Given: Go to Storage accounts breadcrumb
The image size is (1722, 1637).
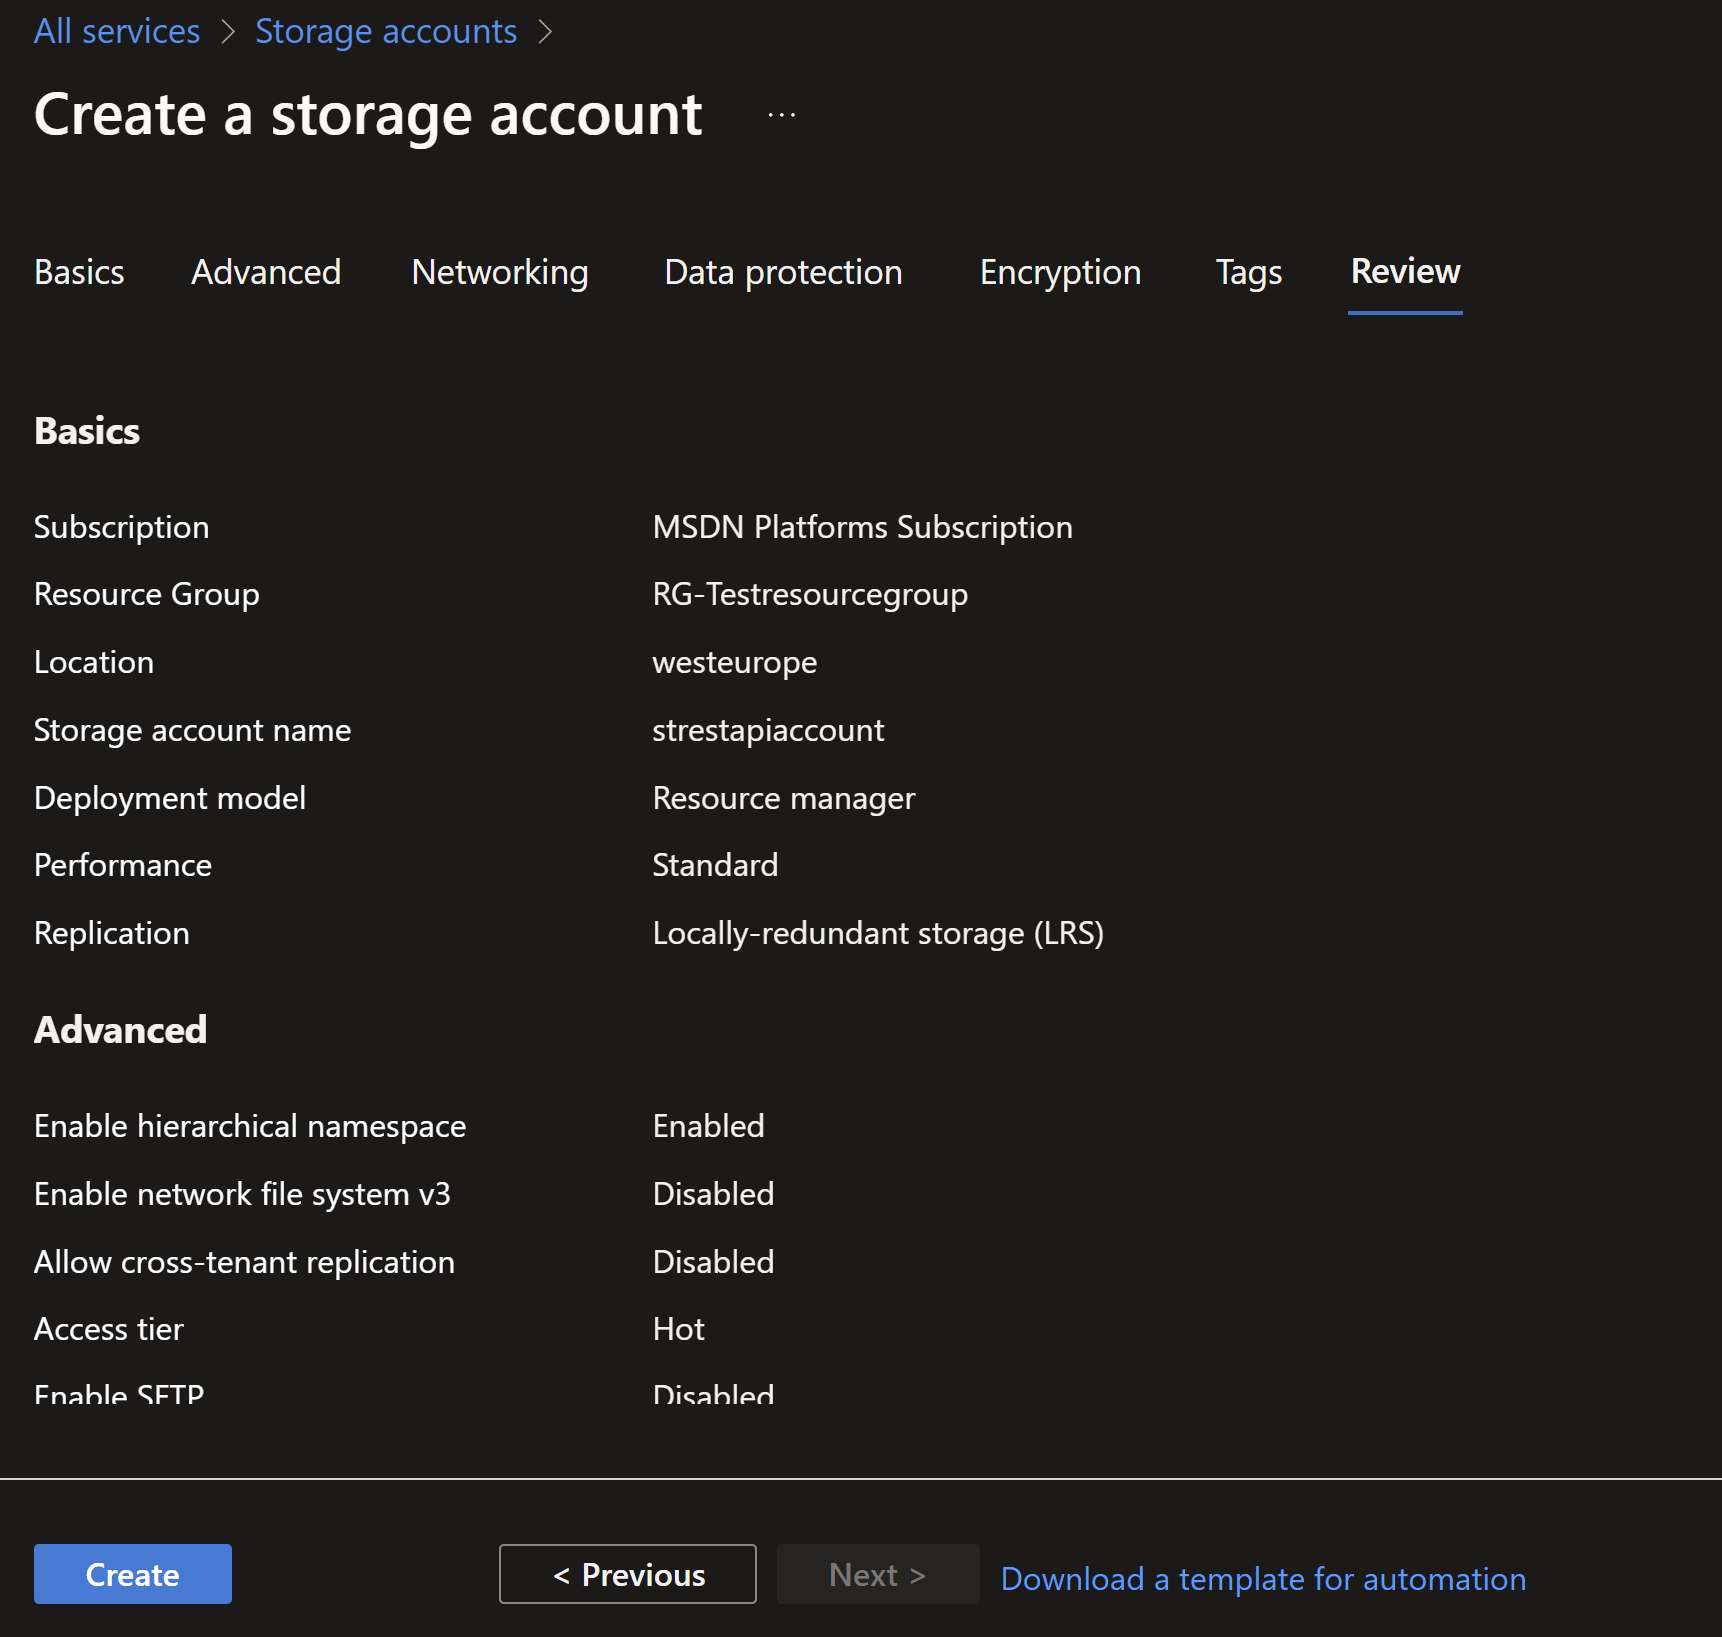Looking at the screenshot, I should [386, 31].
